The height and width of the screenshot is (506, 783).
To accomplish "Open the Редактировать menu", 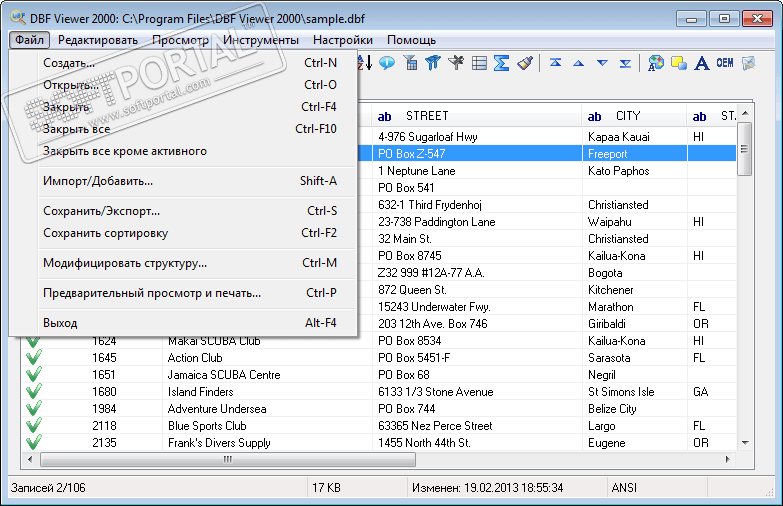I will click(98, 40).
